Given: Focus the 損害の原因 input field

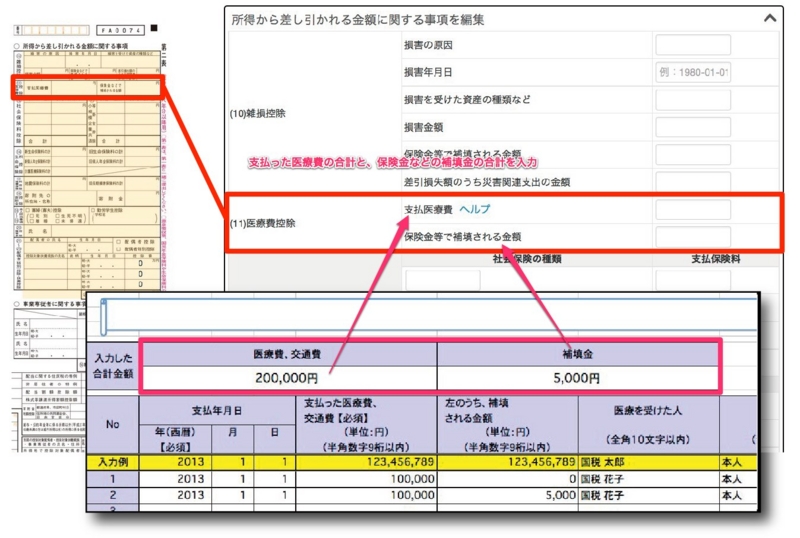Looking at the screenshot, I should 692,45.
